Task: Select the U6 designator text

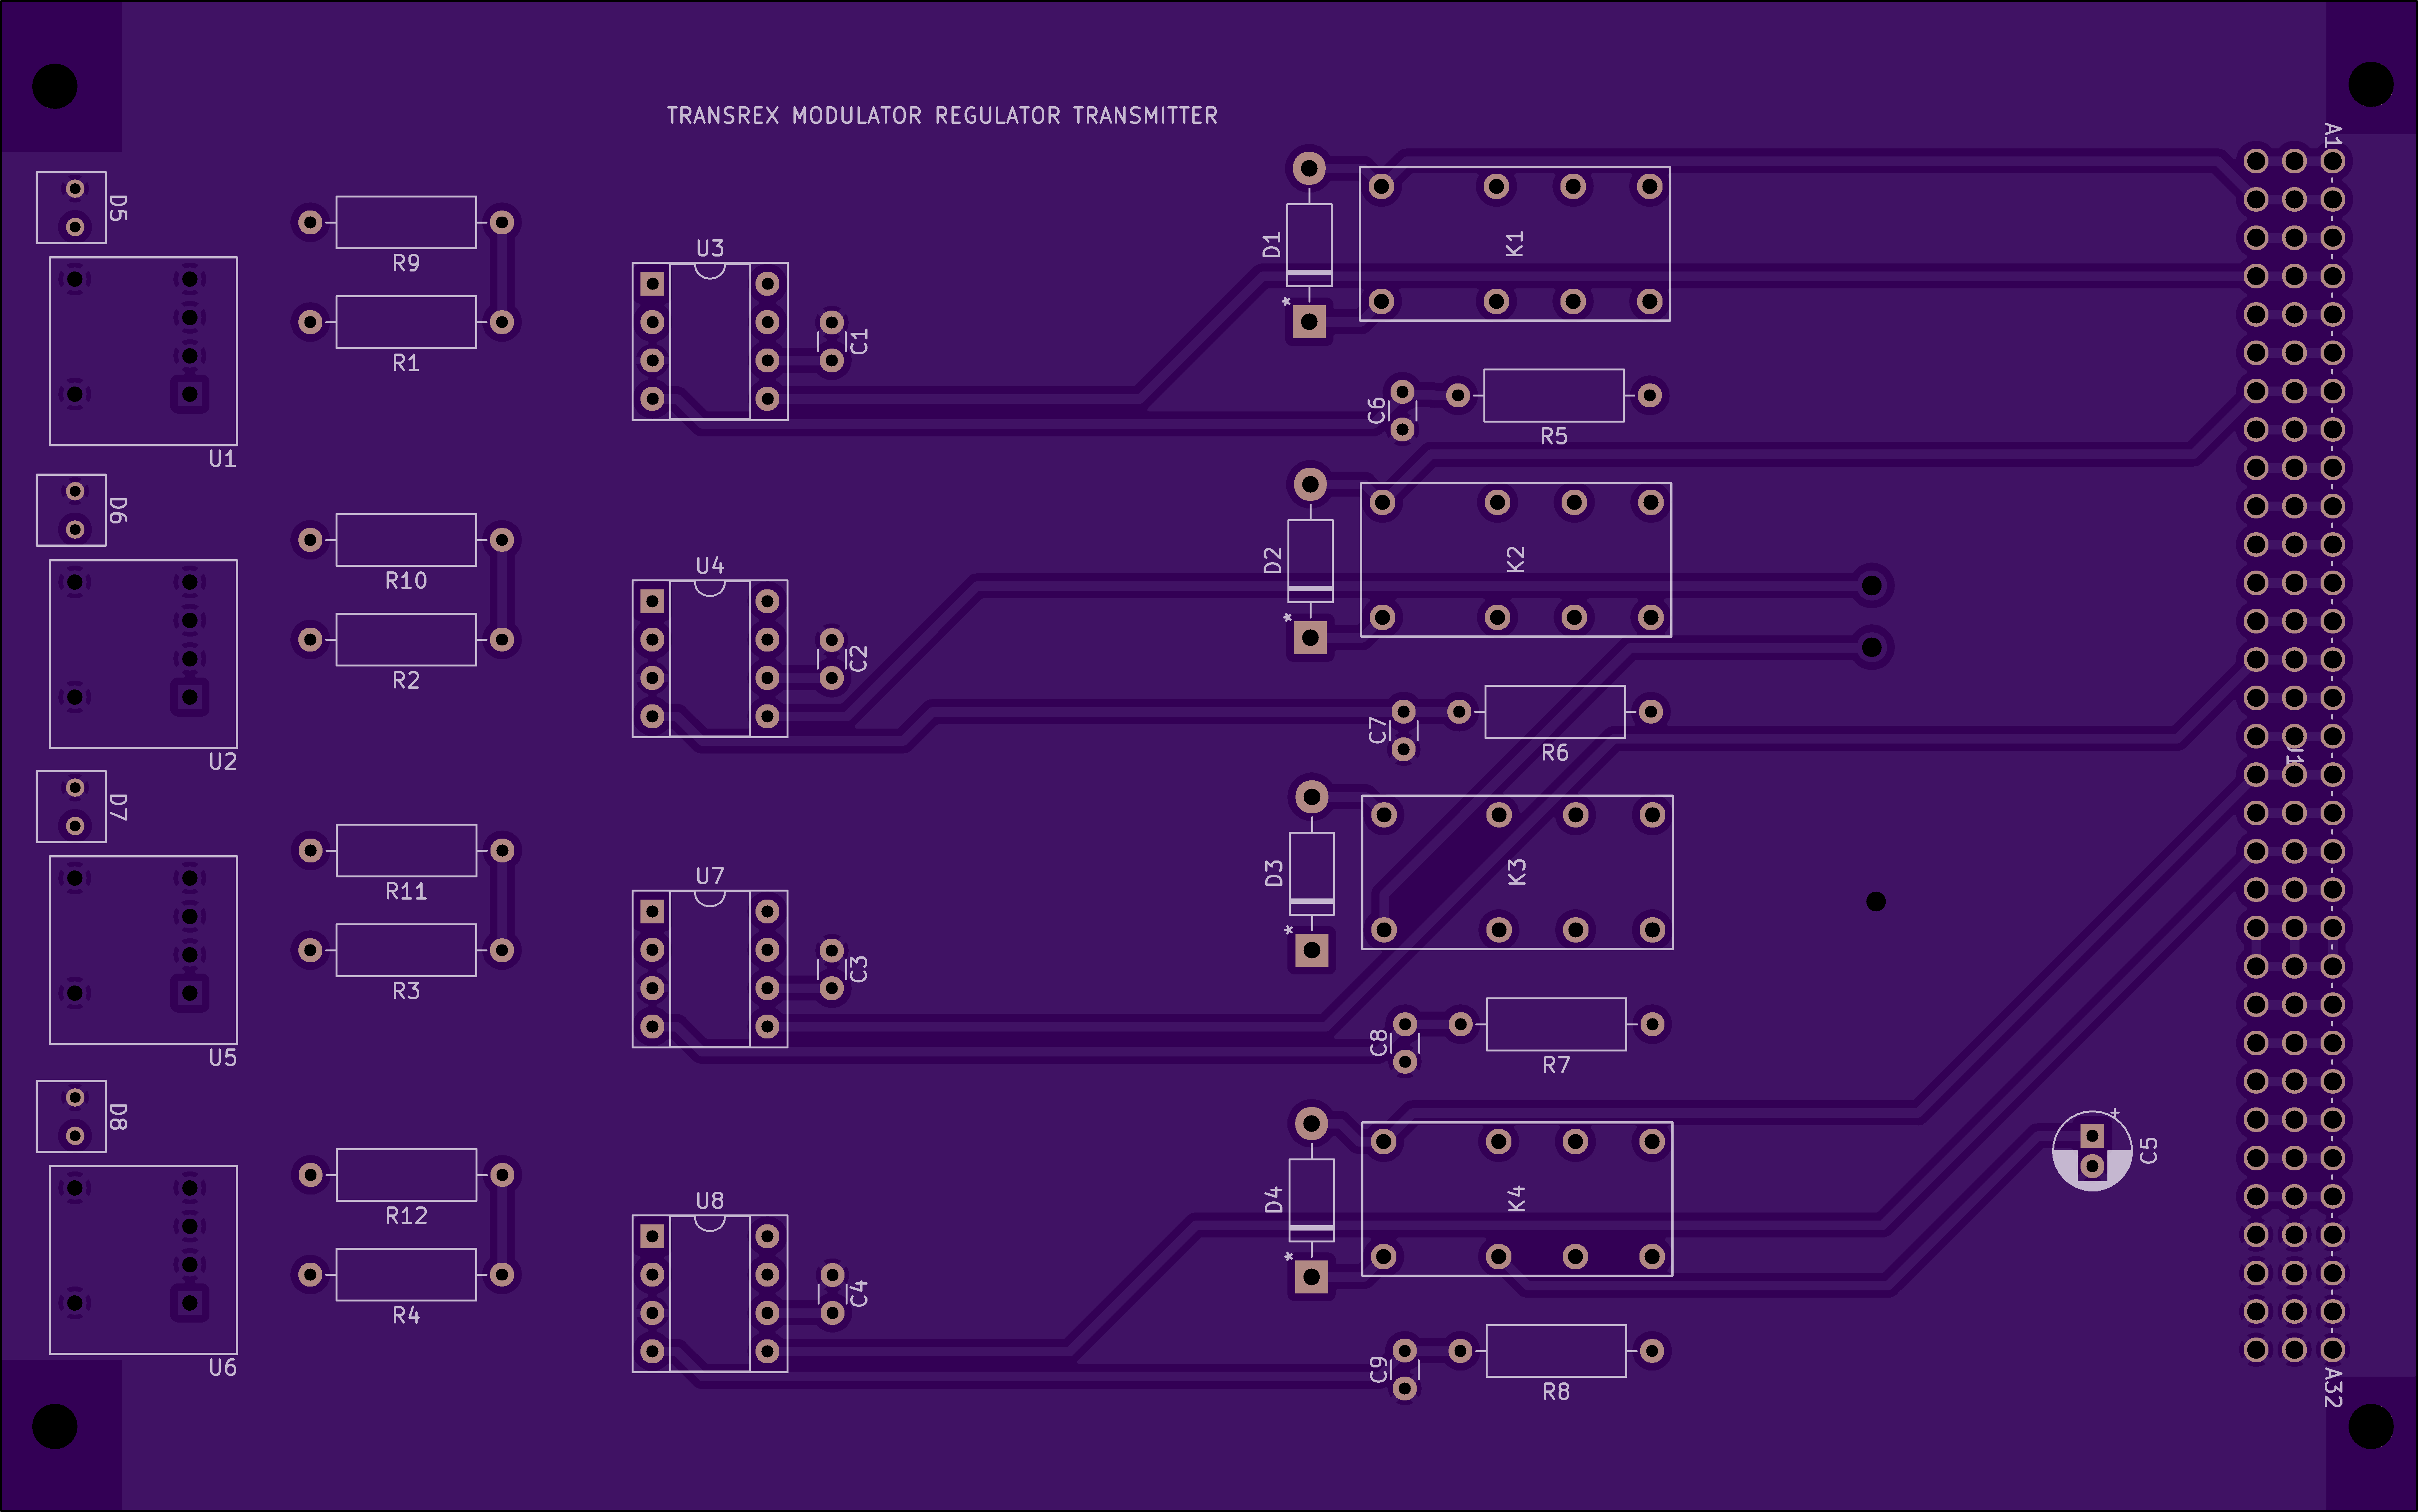Action: click(222, 1368)
